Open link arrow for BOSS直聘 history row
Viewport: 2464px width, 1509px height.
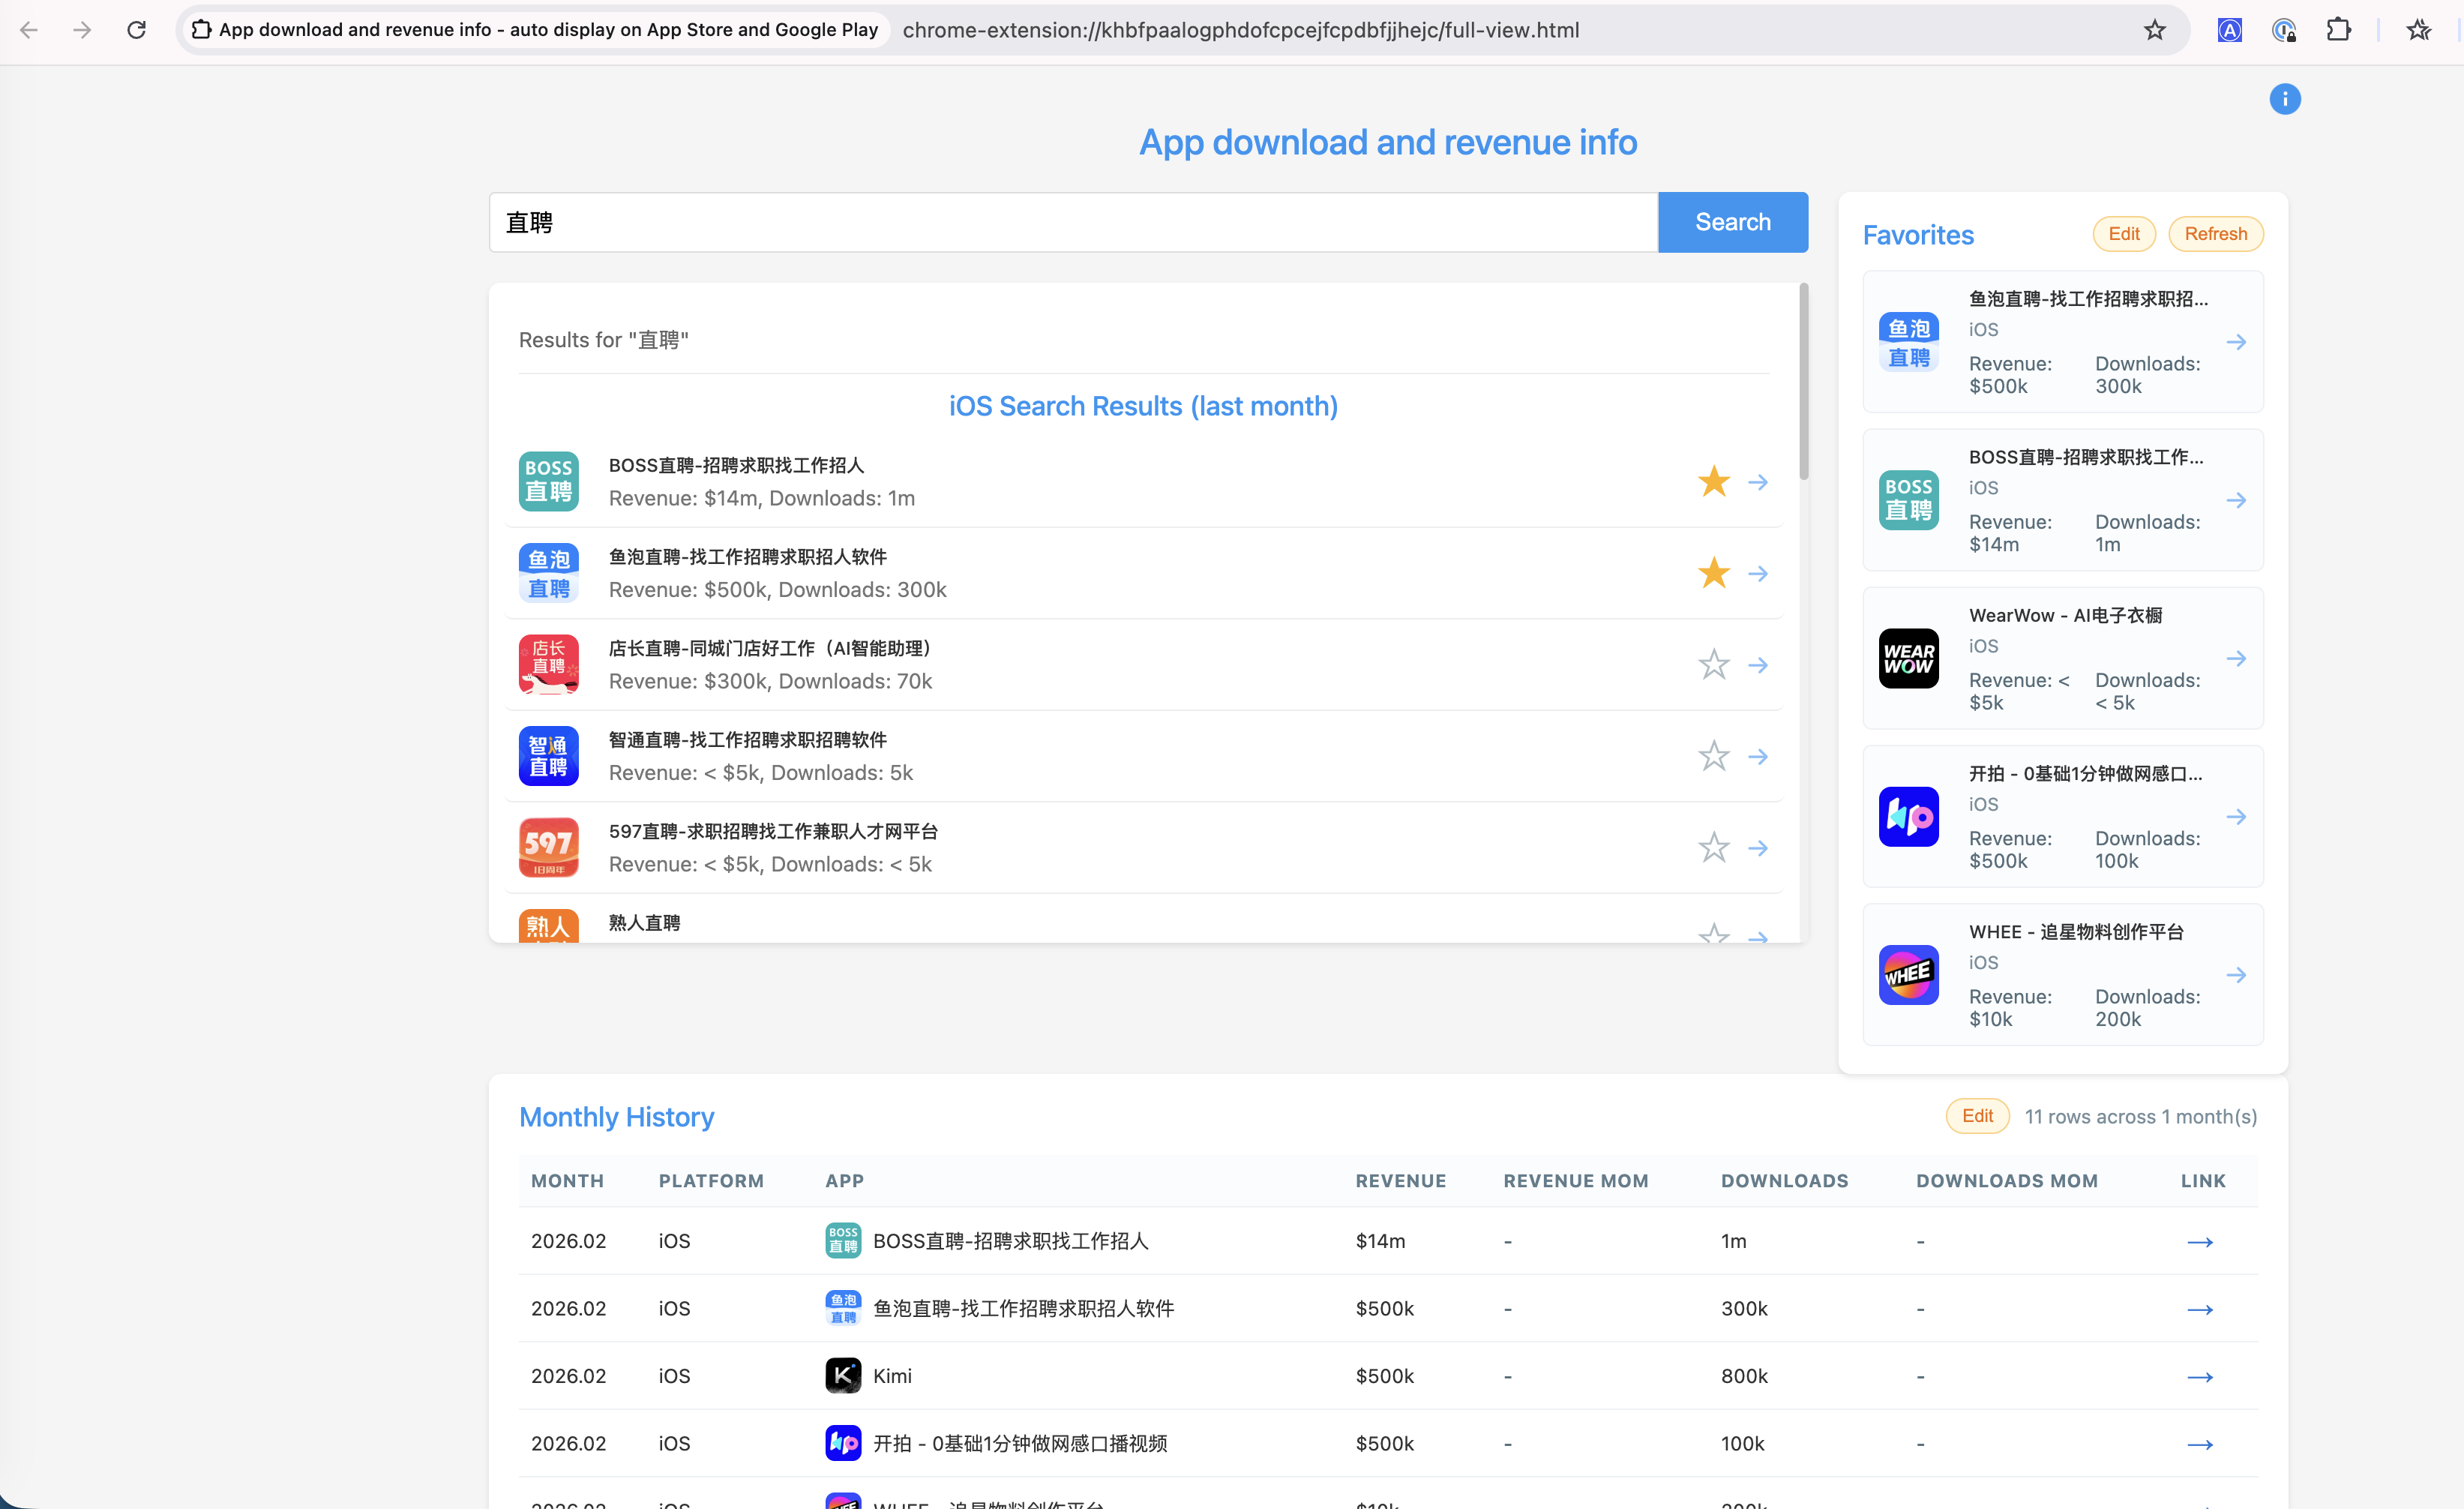pyautogui.click(x=2199, y=1242)
